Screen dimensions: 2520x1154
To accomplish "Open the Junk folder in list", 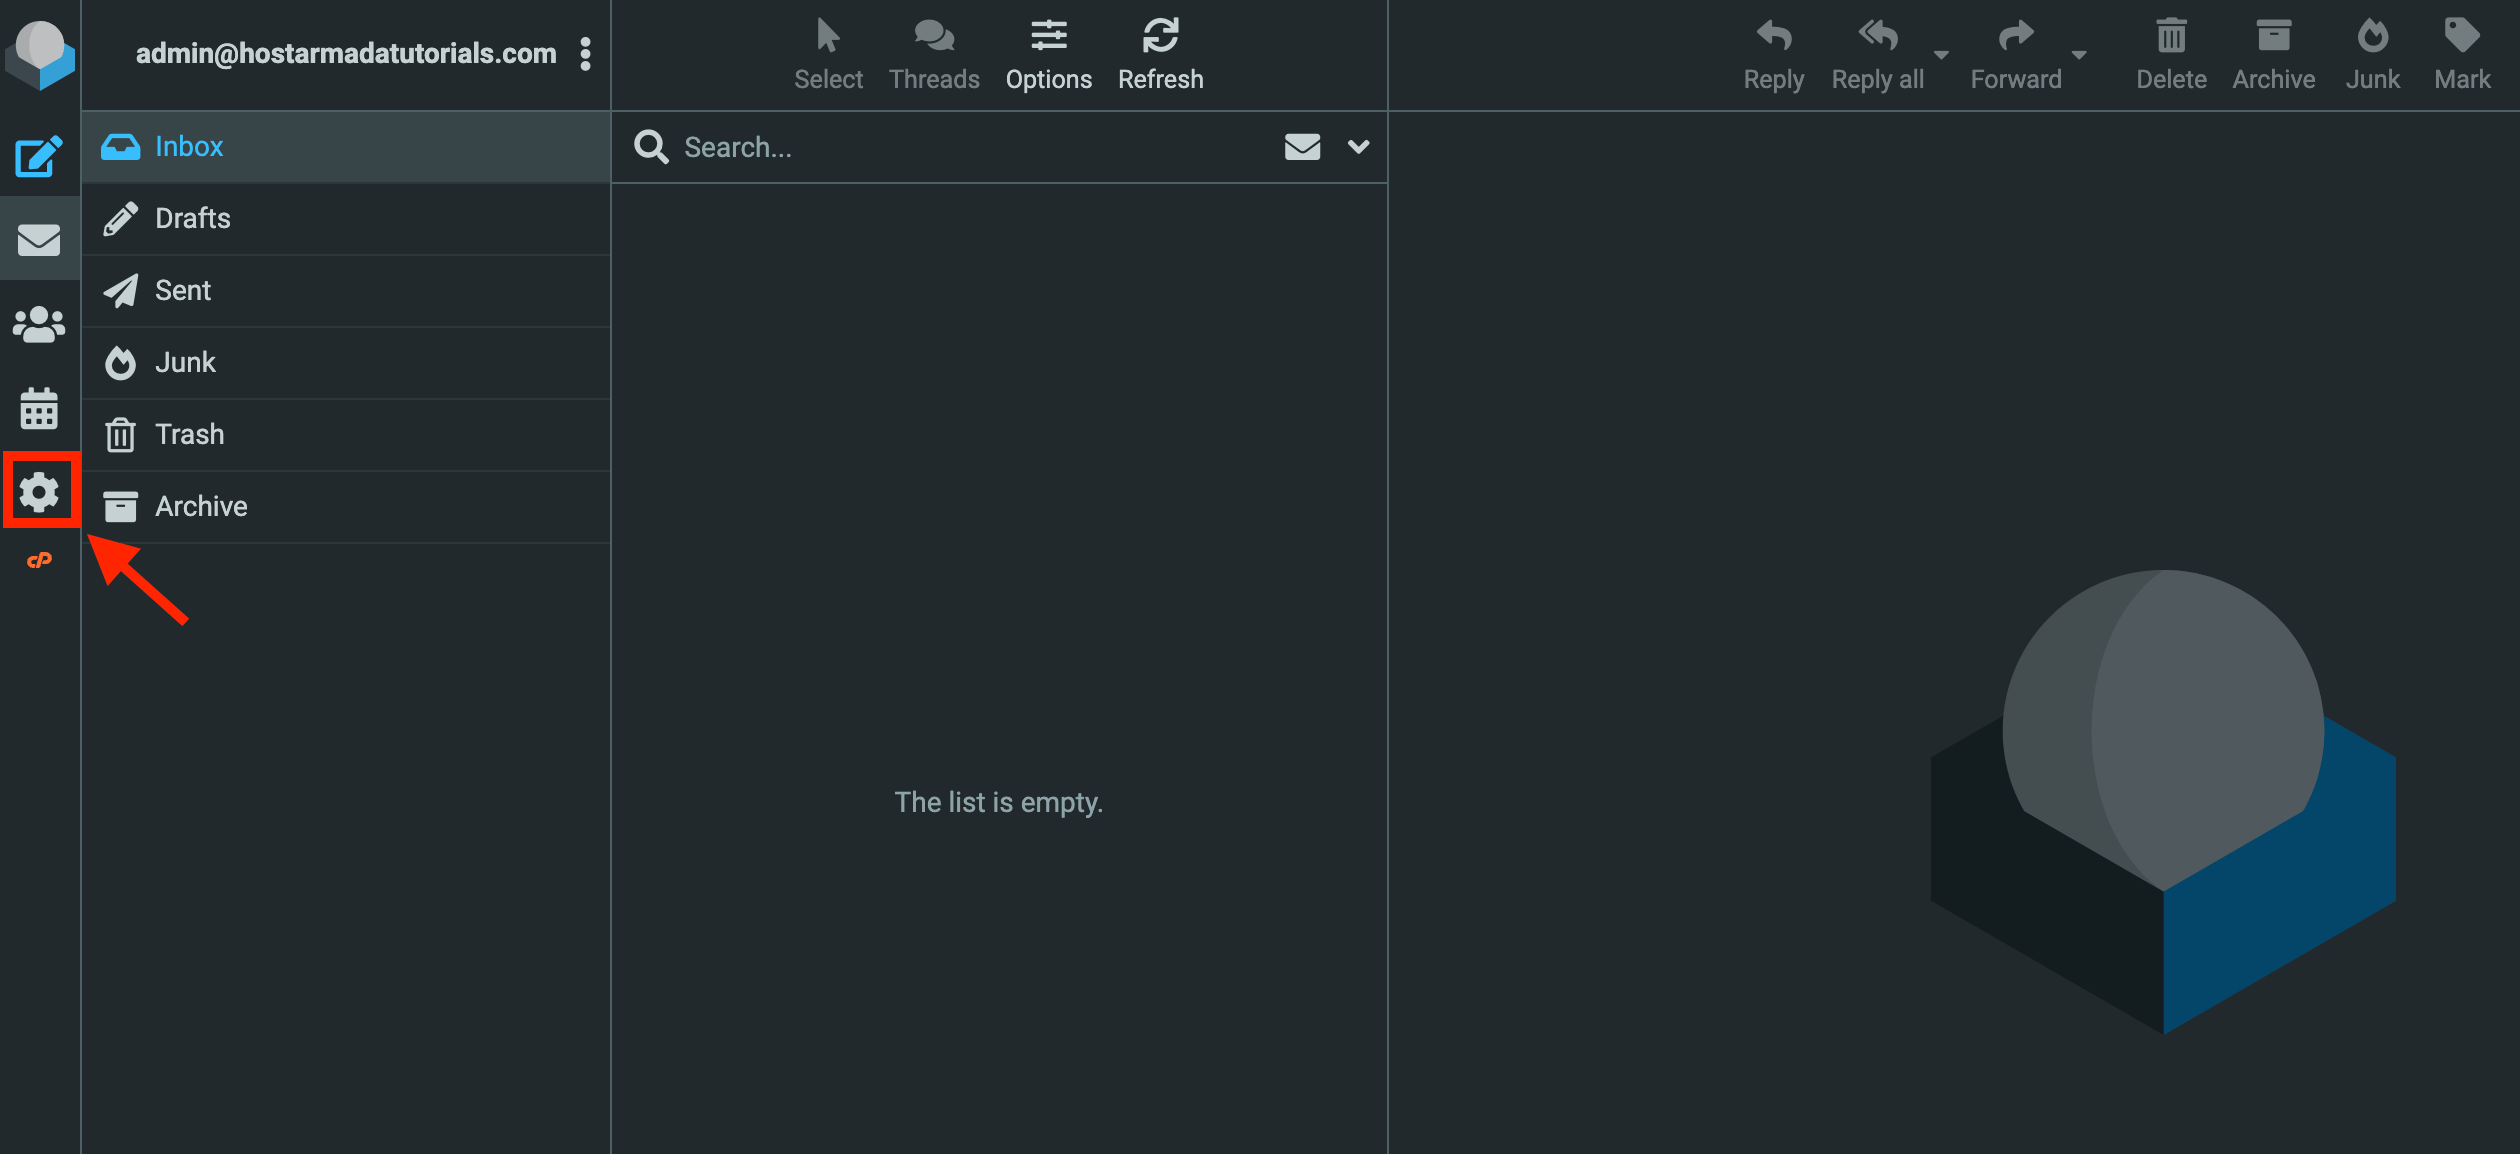I will [346, 362].
